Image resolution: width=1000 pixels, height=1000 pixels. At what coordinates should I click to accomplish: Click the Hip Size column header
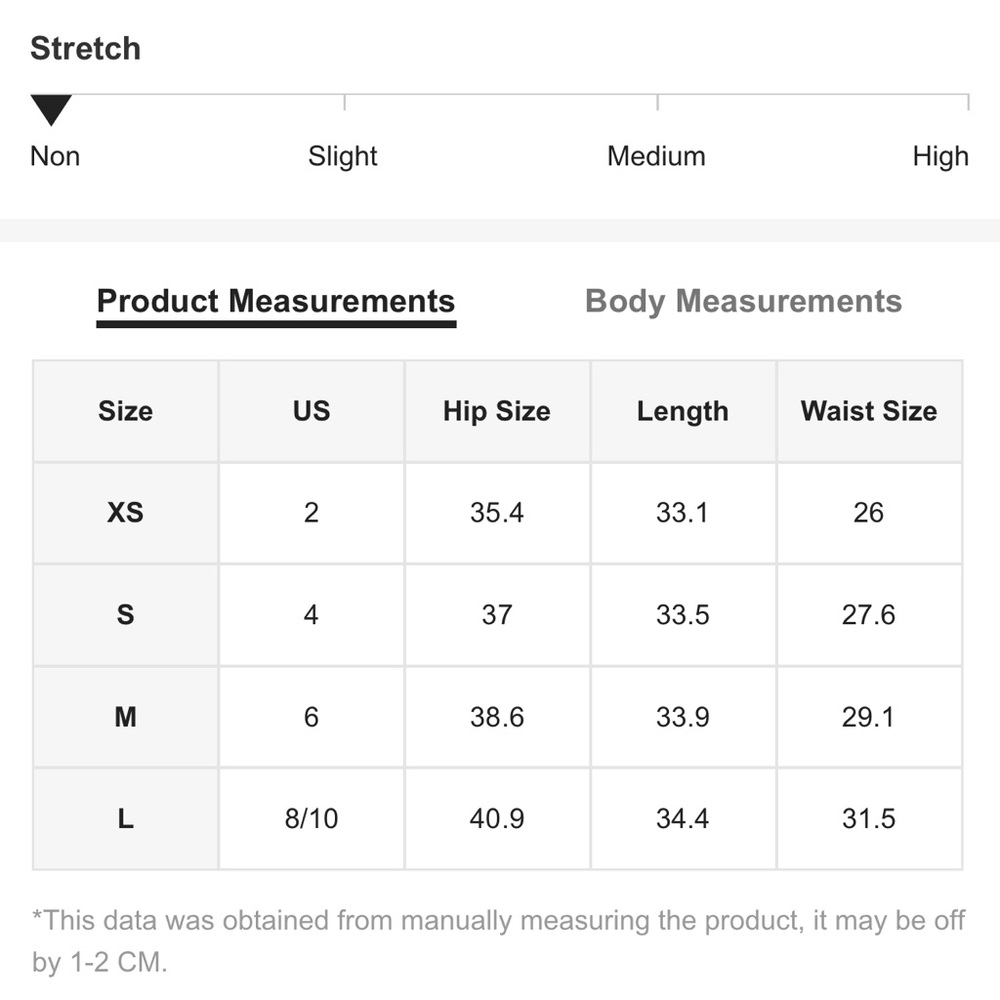click(x=497, y=411)
